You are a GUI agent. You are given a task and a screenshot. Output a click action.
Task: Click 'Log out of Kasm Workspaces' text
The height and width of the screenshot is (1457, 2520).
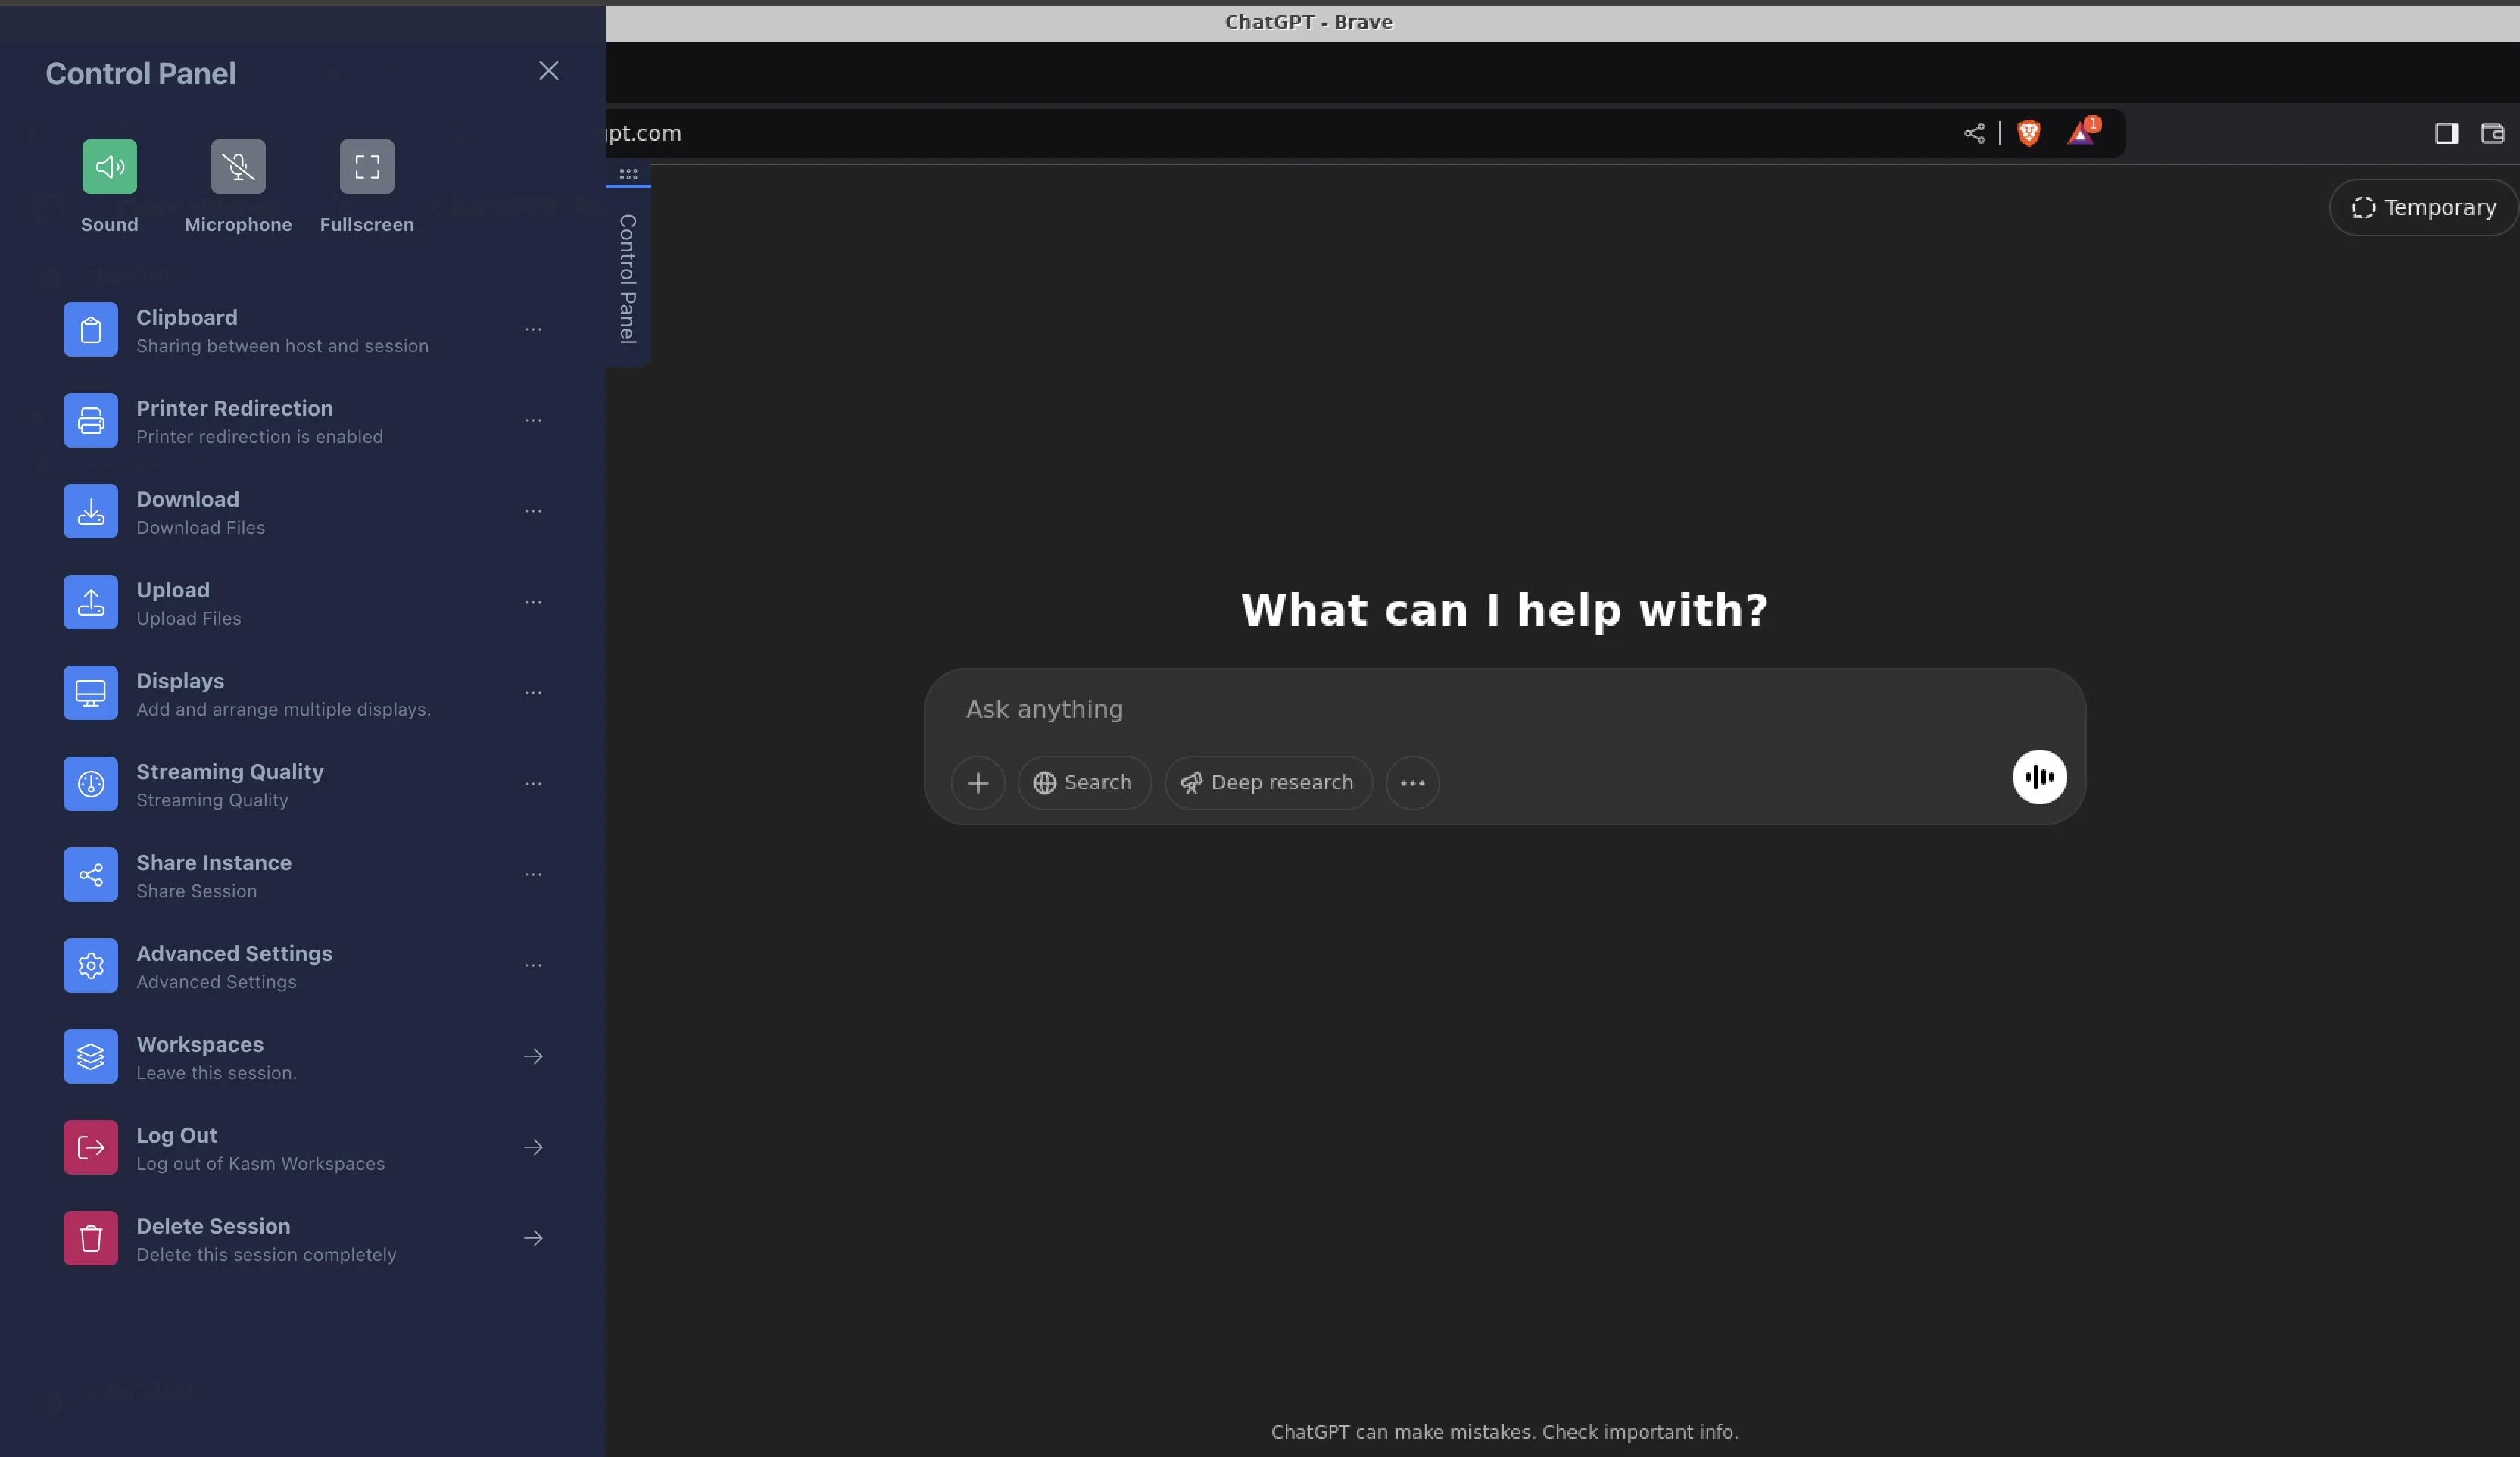(x=260, y=1164)
